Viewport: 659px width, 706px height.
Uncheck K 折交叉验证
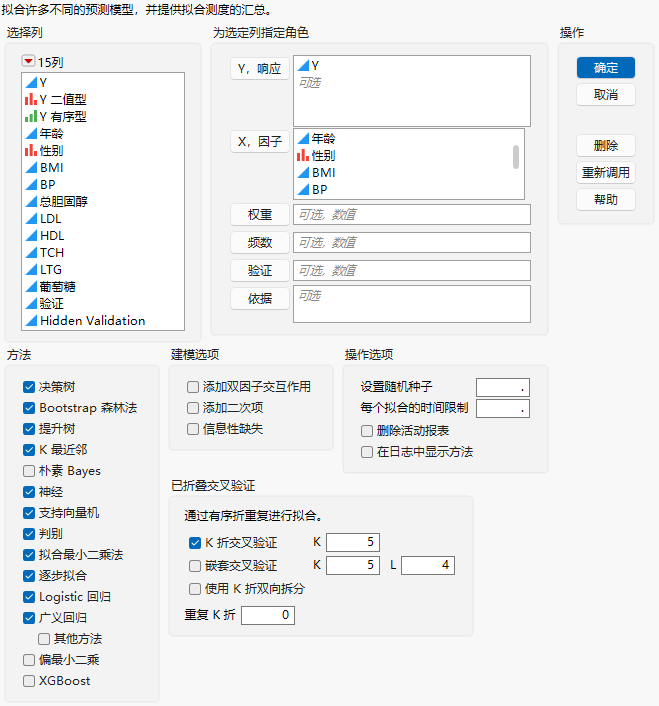coord(195,543)
